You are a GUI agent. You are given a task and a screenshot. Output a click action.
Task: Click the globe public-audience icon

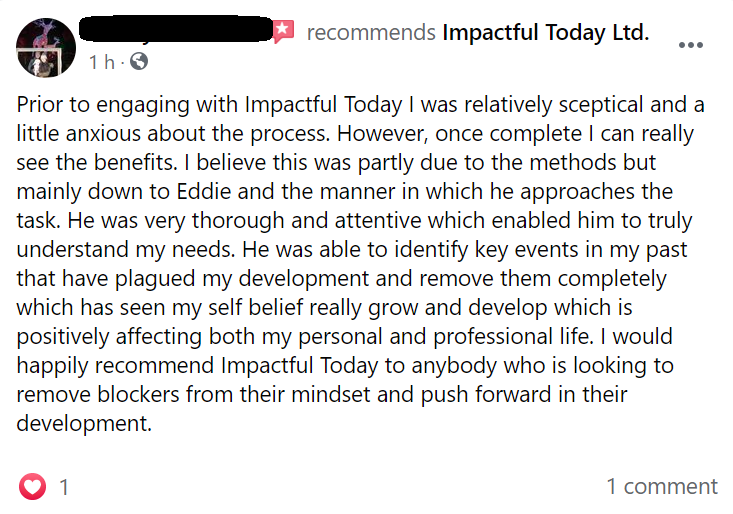pyautogui.click(x=139, y=61)
